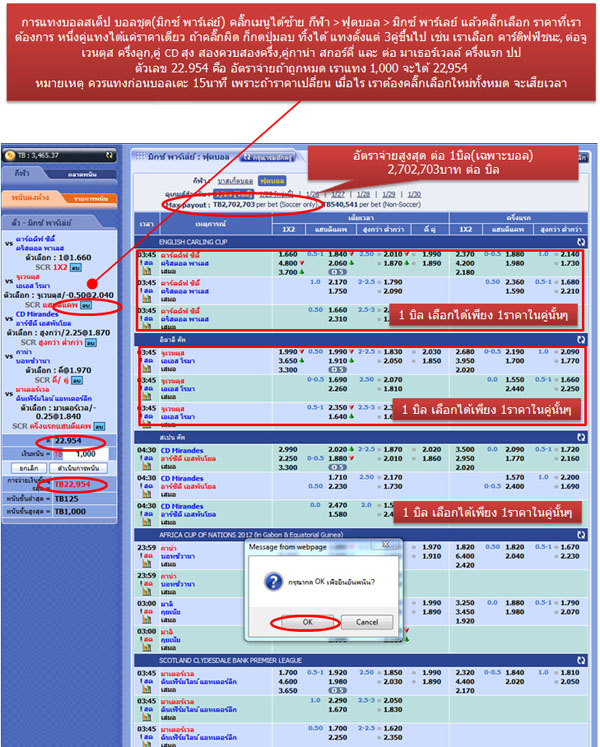Switch to the ตลาดพนัน tab in the sidebar
Image resolution: width=600 pixels, height=747 pixels.
click(x=82, y=174)
